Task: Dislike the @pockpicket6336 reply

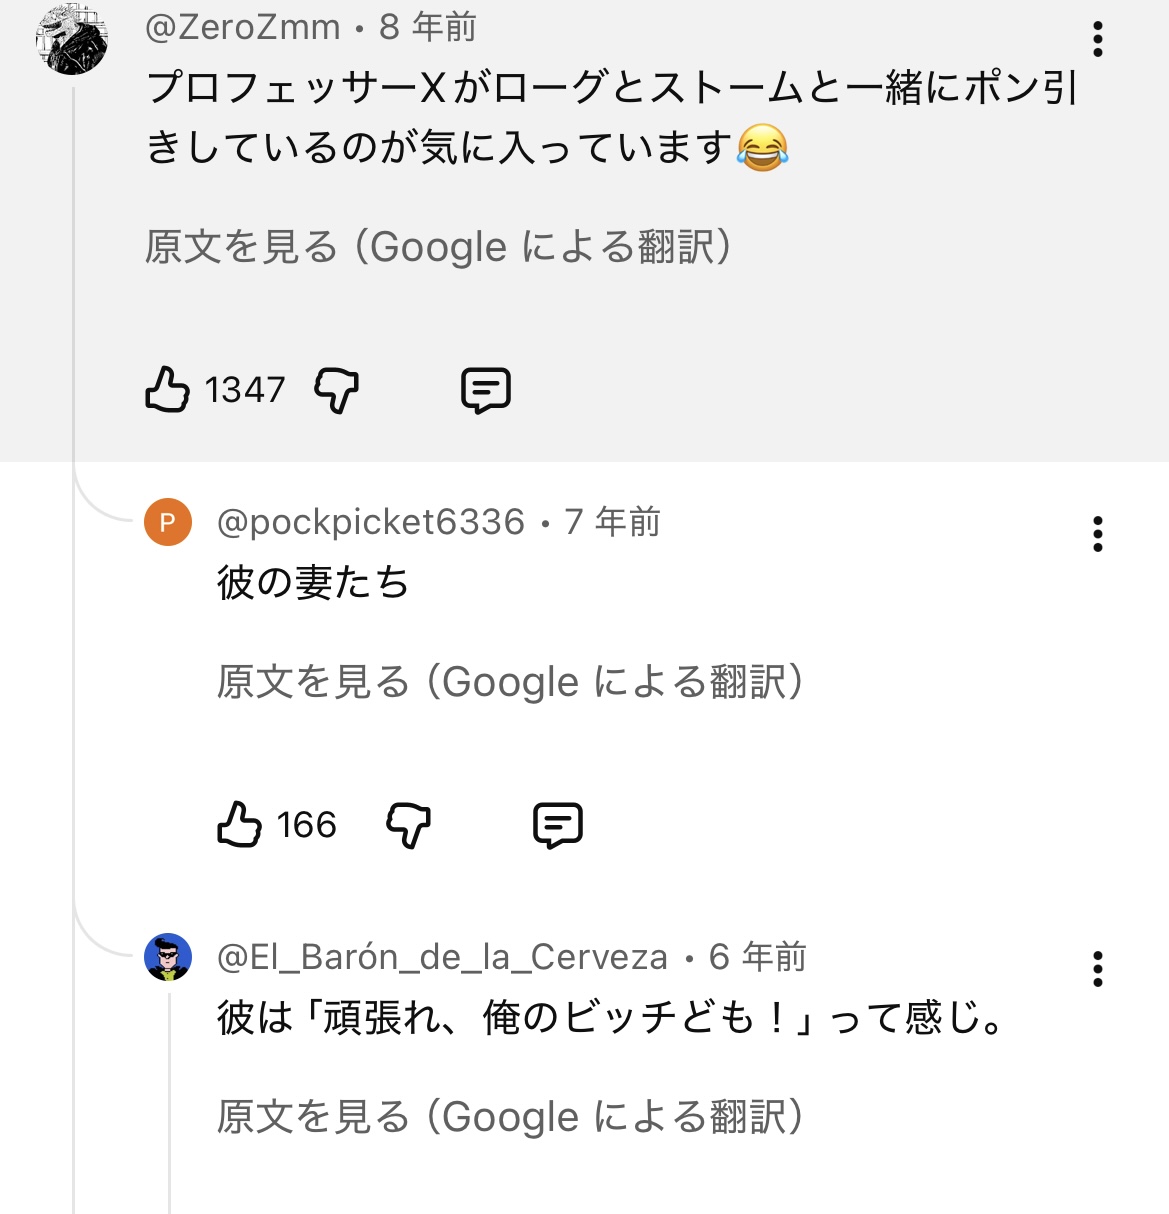Action: click(x=408, y=825)
